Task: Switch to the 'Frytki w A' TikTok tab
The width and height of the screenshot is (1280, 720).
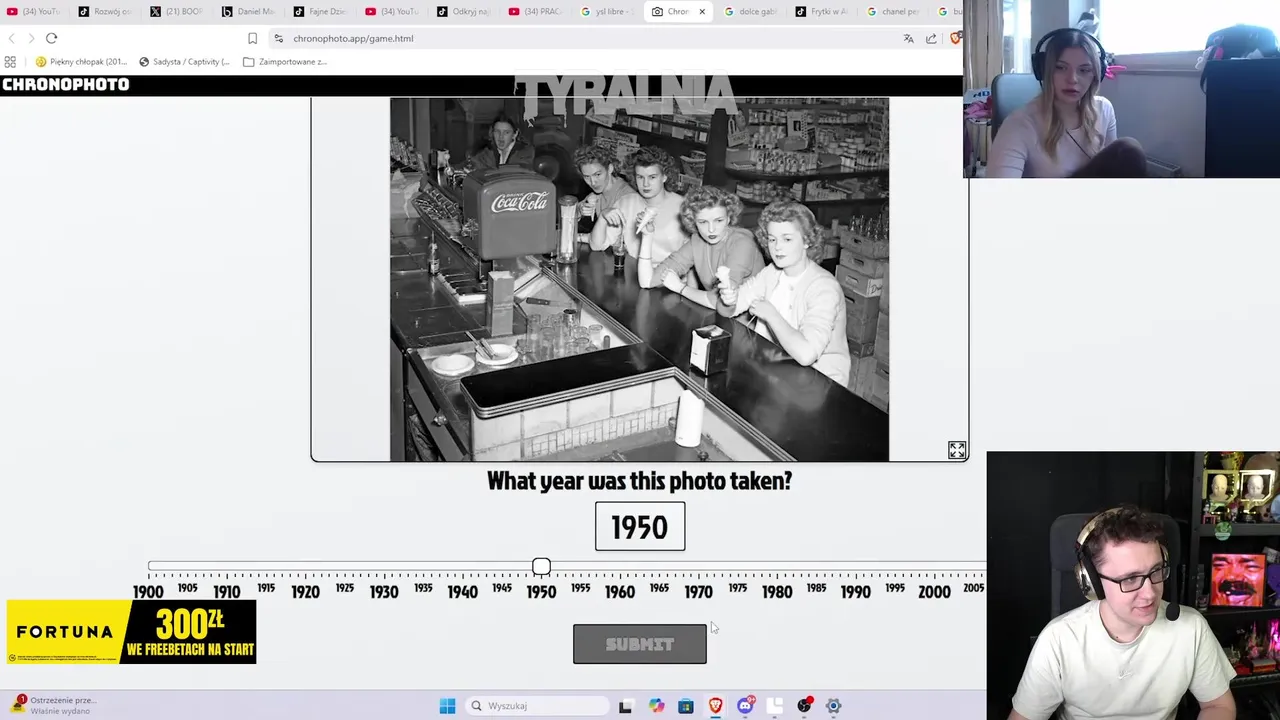Action: click(824, 12)
